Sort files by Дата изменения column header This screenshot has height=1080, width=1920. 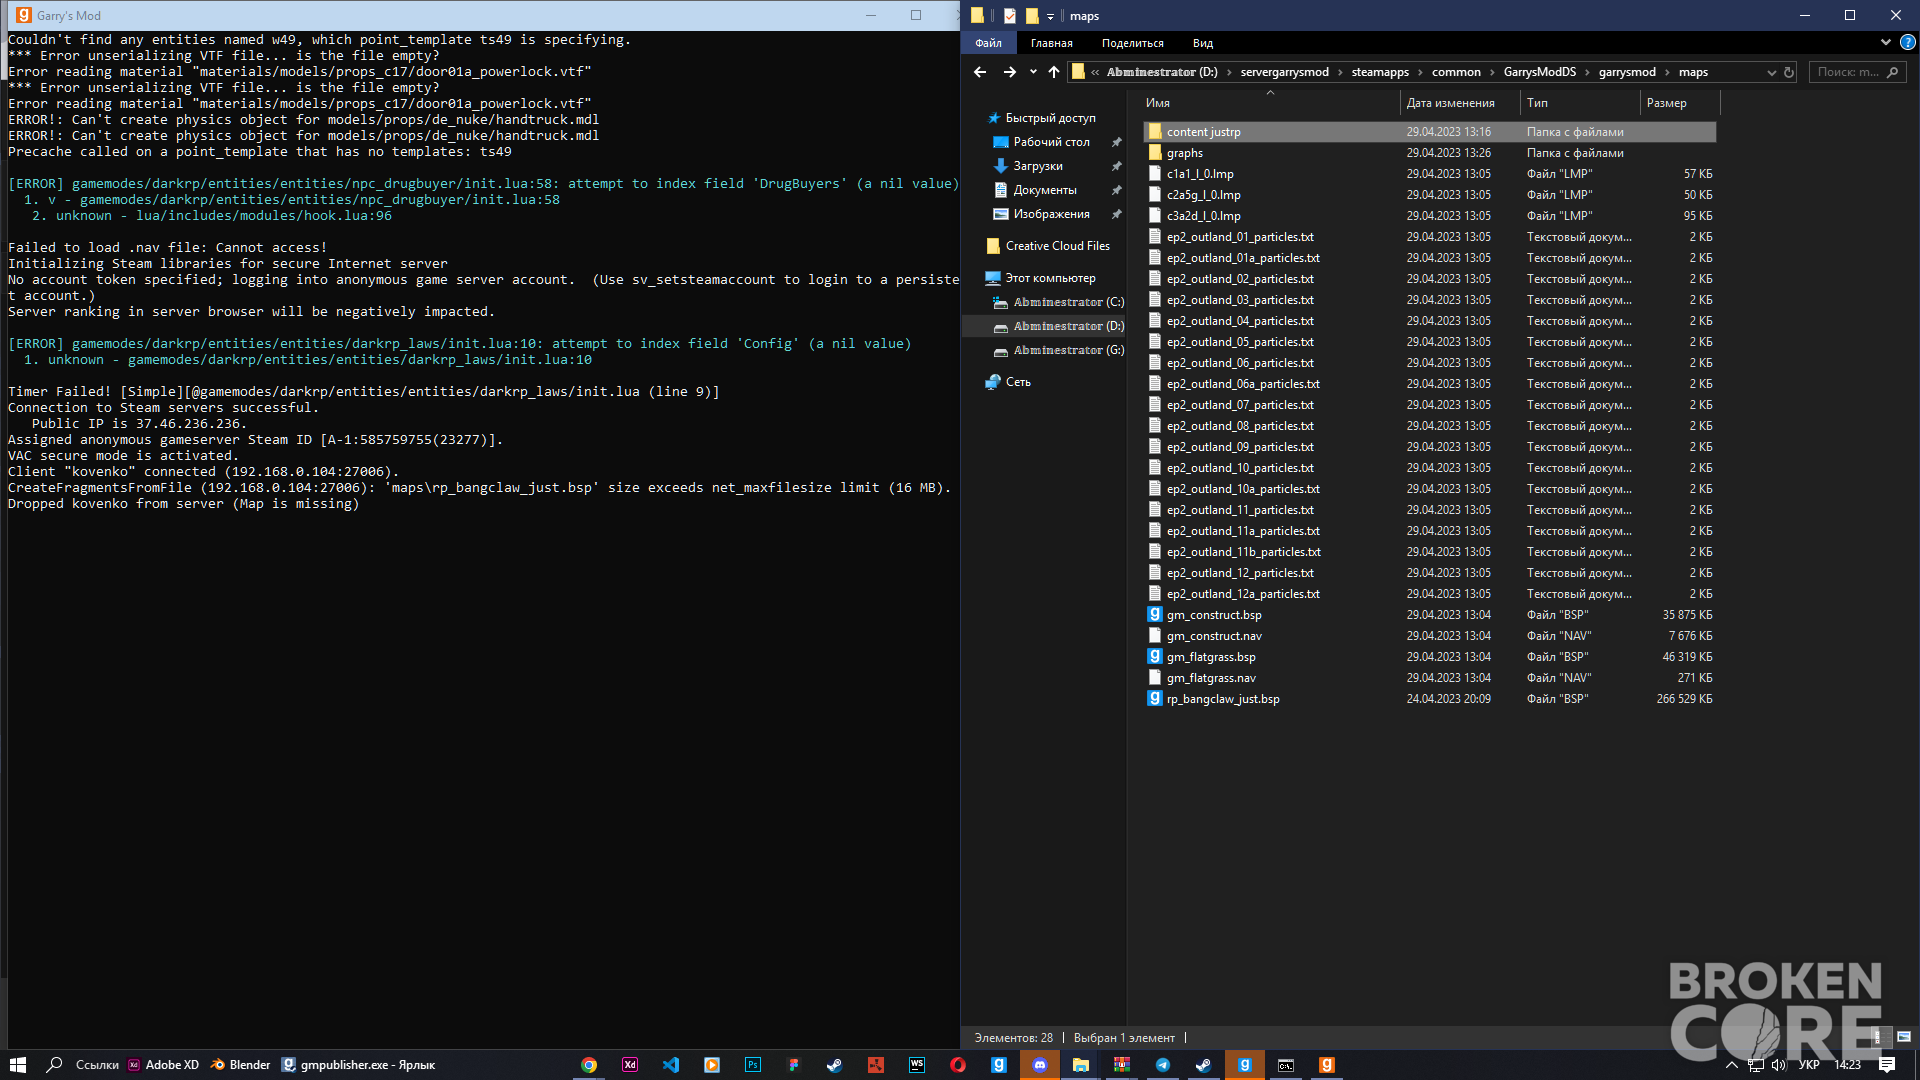(x=1460, y=103)
